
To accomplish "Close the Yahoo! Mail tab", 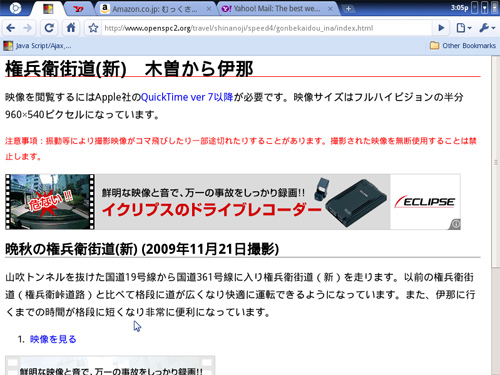I will 330,9.
